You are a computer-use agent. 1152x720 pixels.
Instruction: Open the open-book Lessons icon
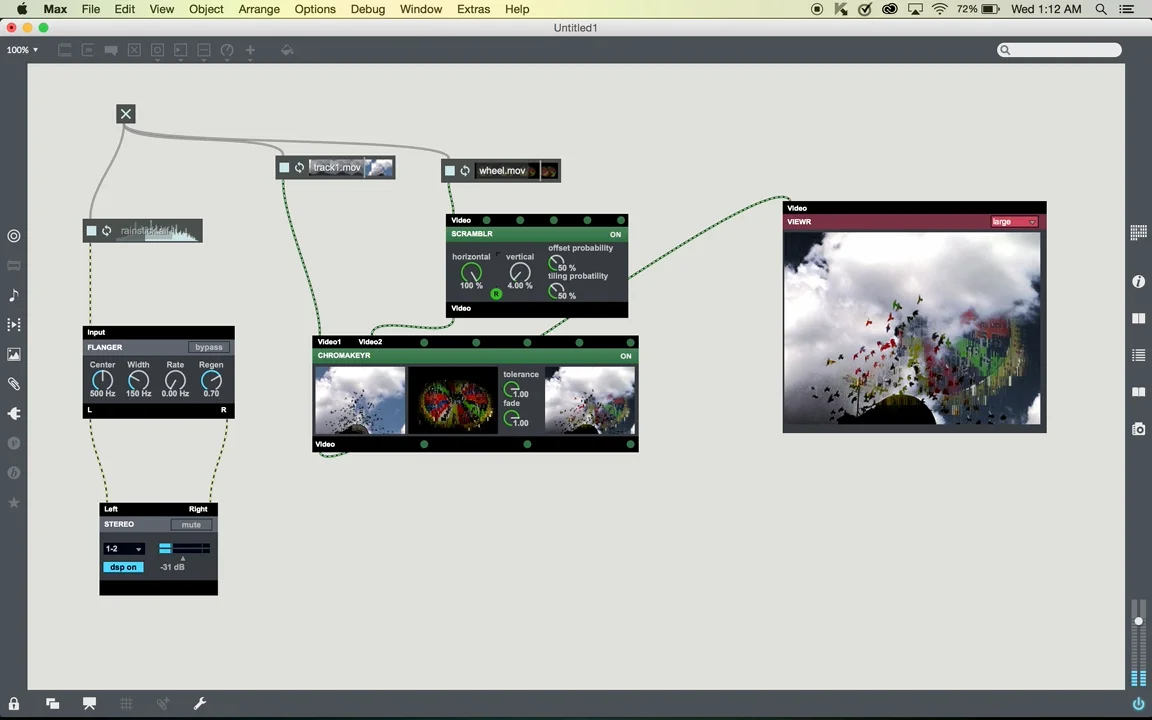1138,392
